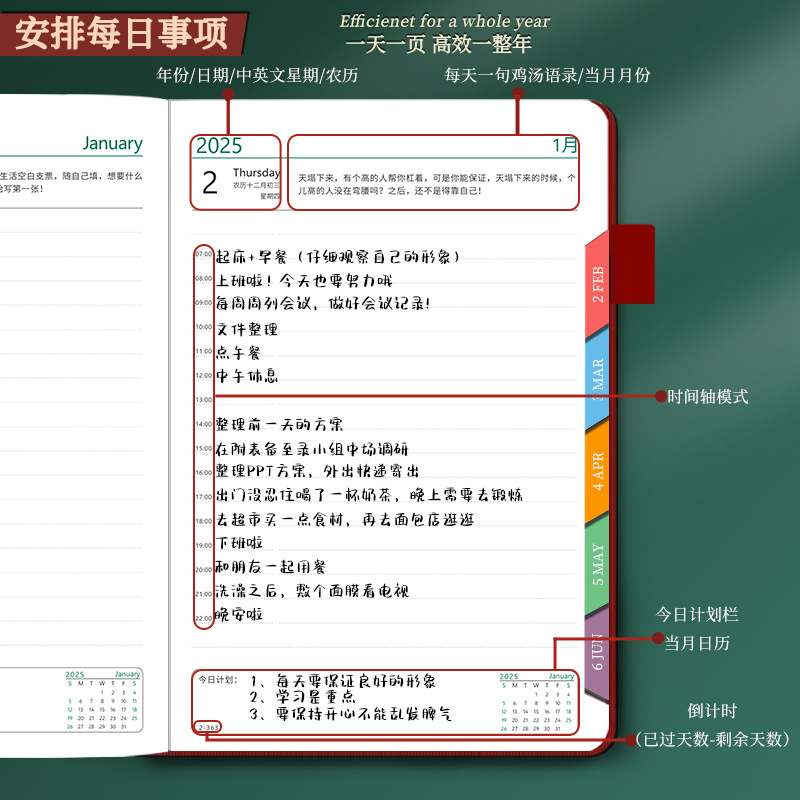Click the 1月 month label
The width and height of the screenshot is (800, 800).
click(565, 145)
